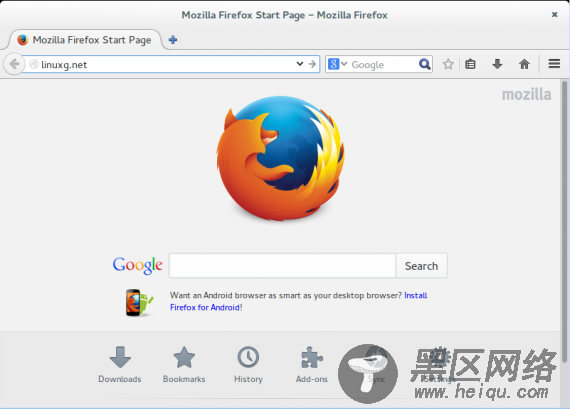Click the Go arrow in address bar
Screen dimensions: 570x409
[x=312, y=64]
